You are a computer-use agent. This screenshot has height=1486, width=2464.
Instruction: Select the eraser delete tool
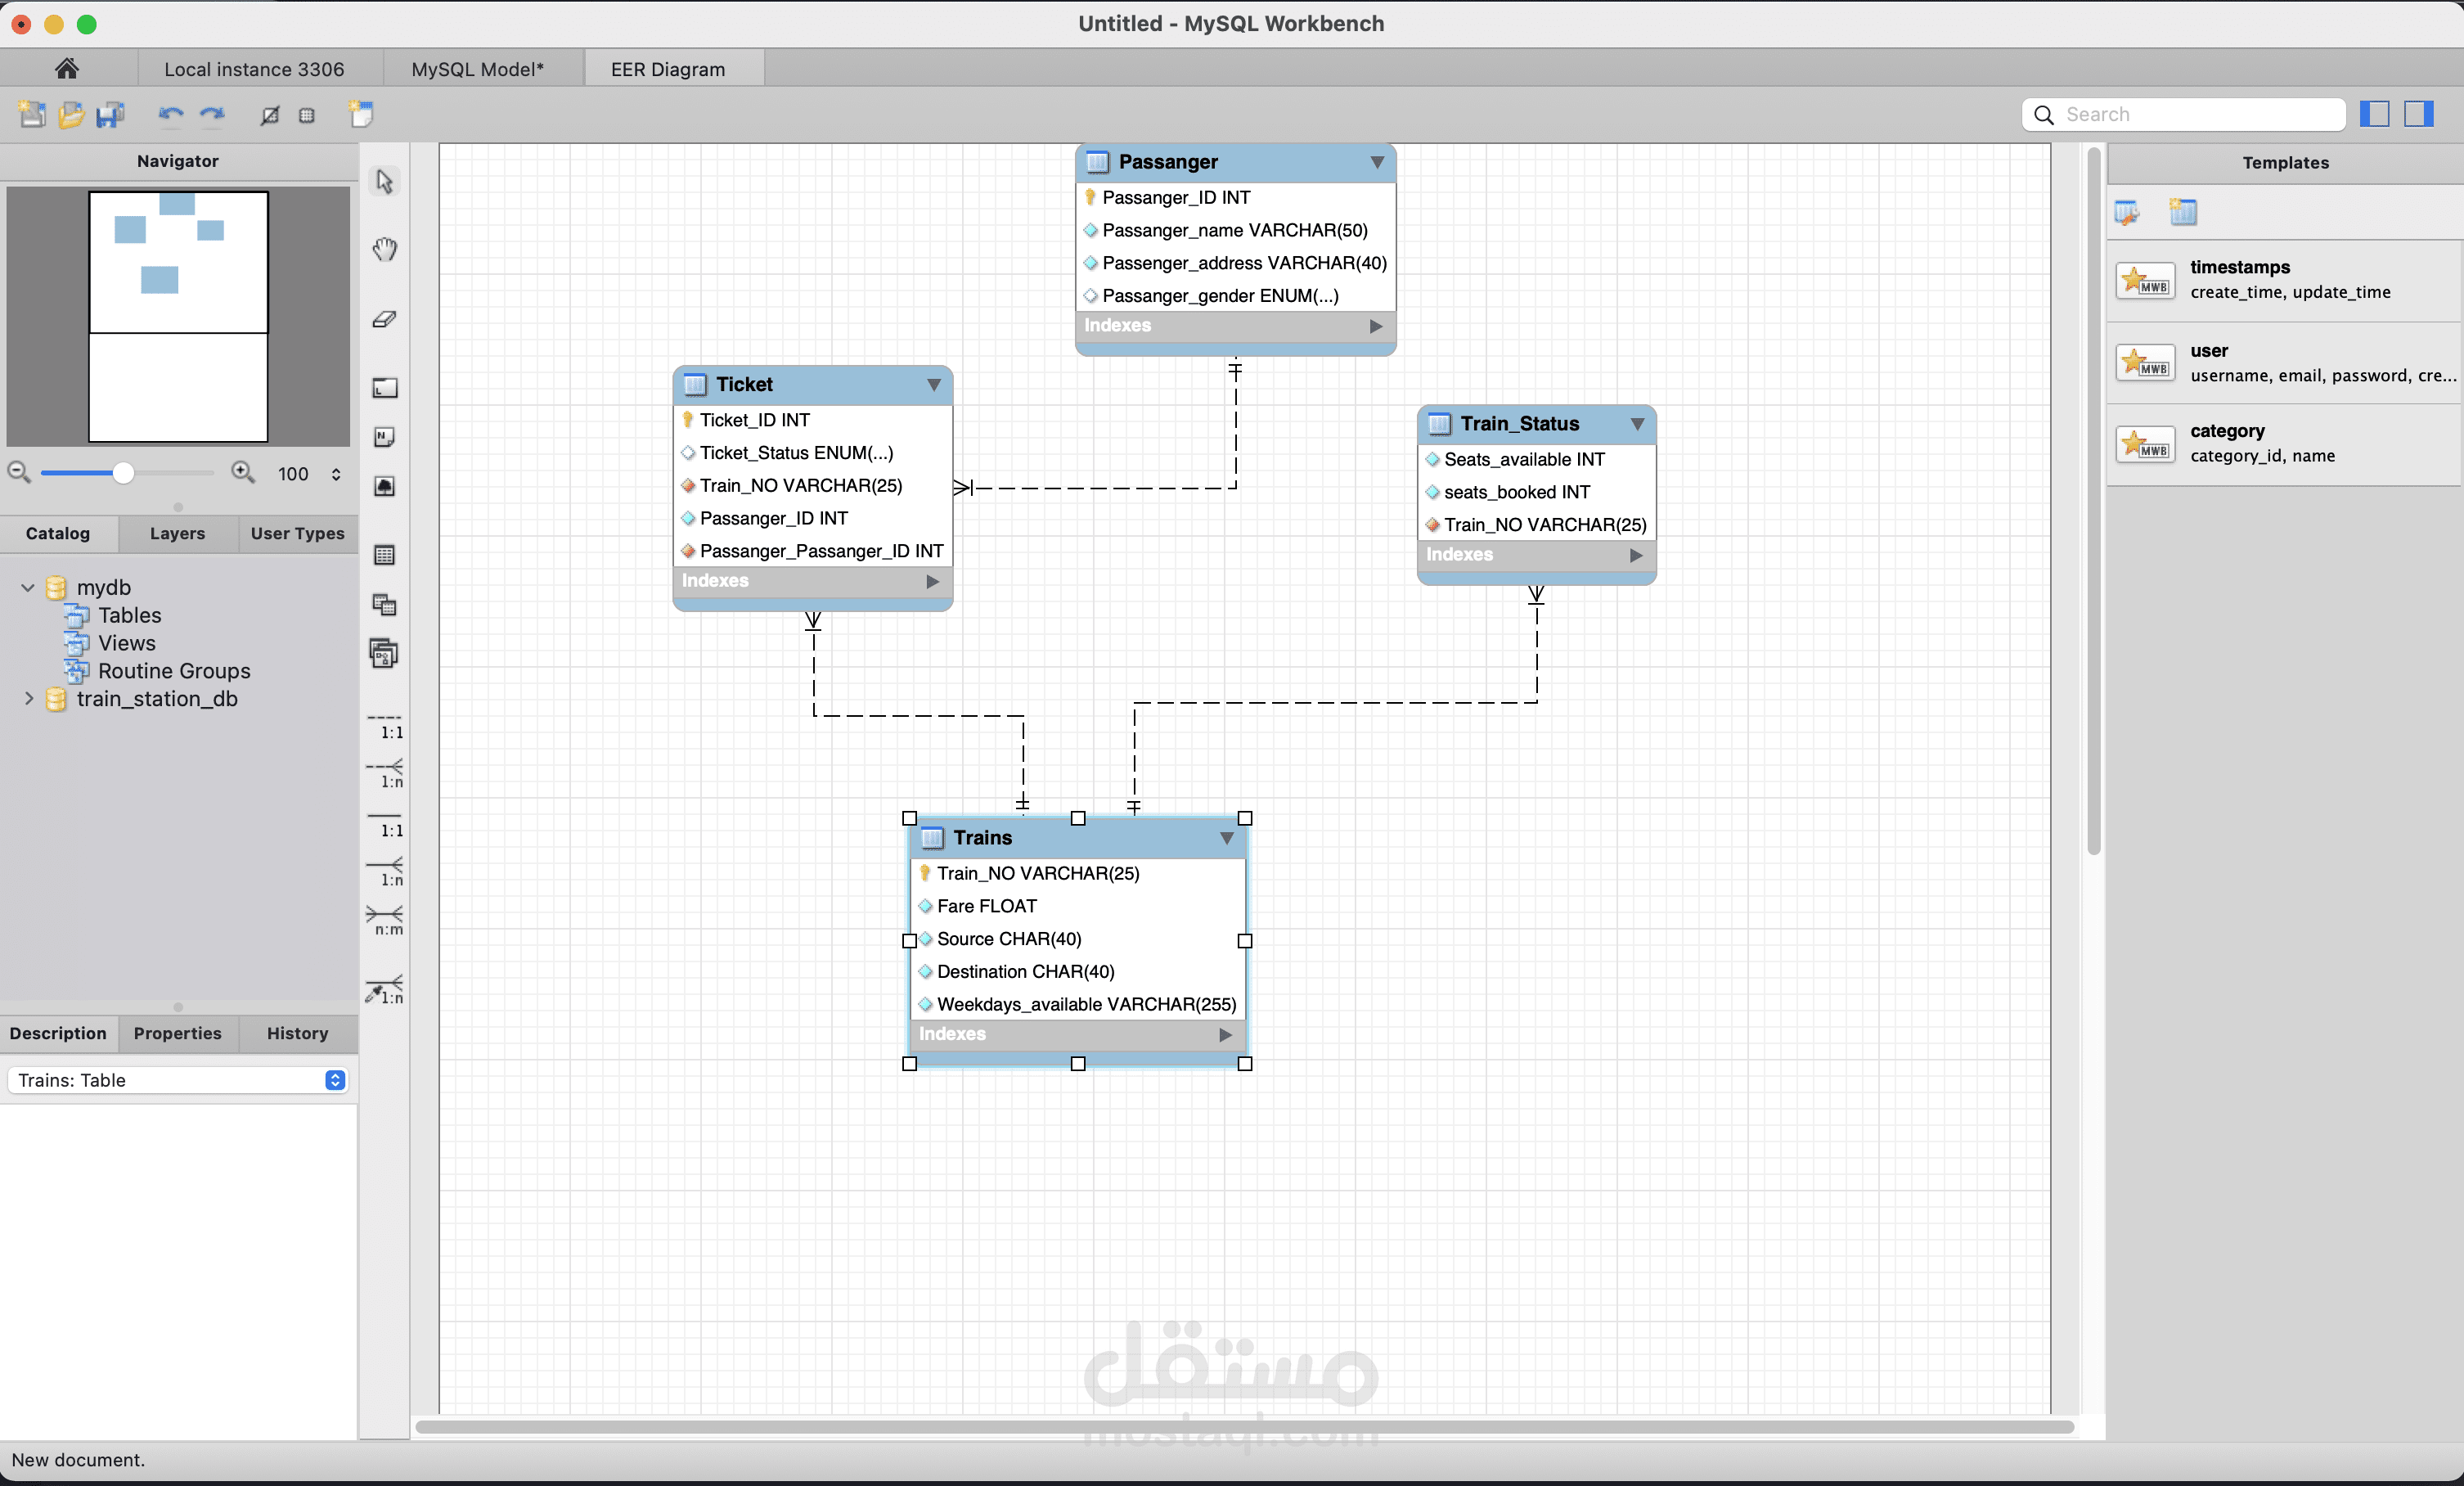pyautogui.click(x=384, y=319)
